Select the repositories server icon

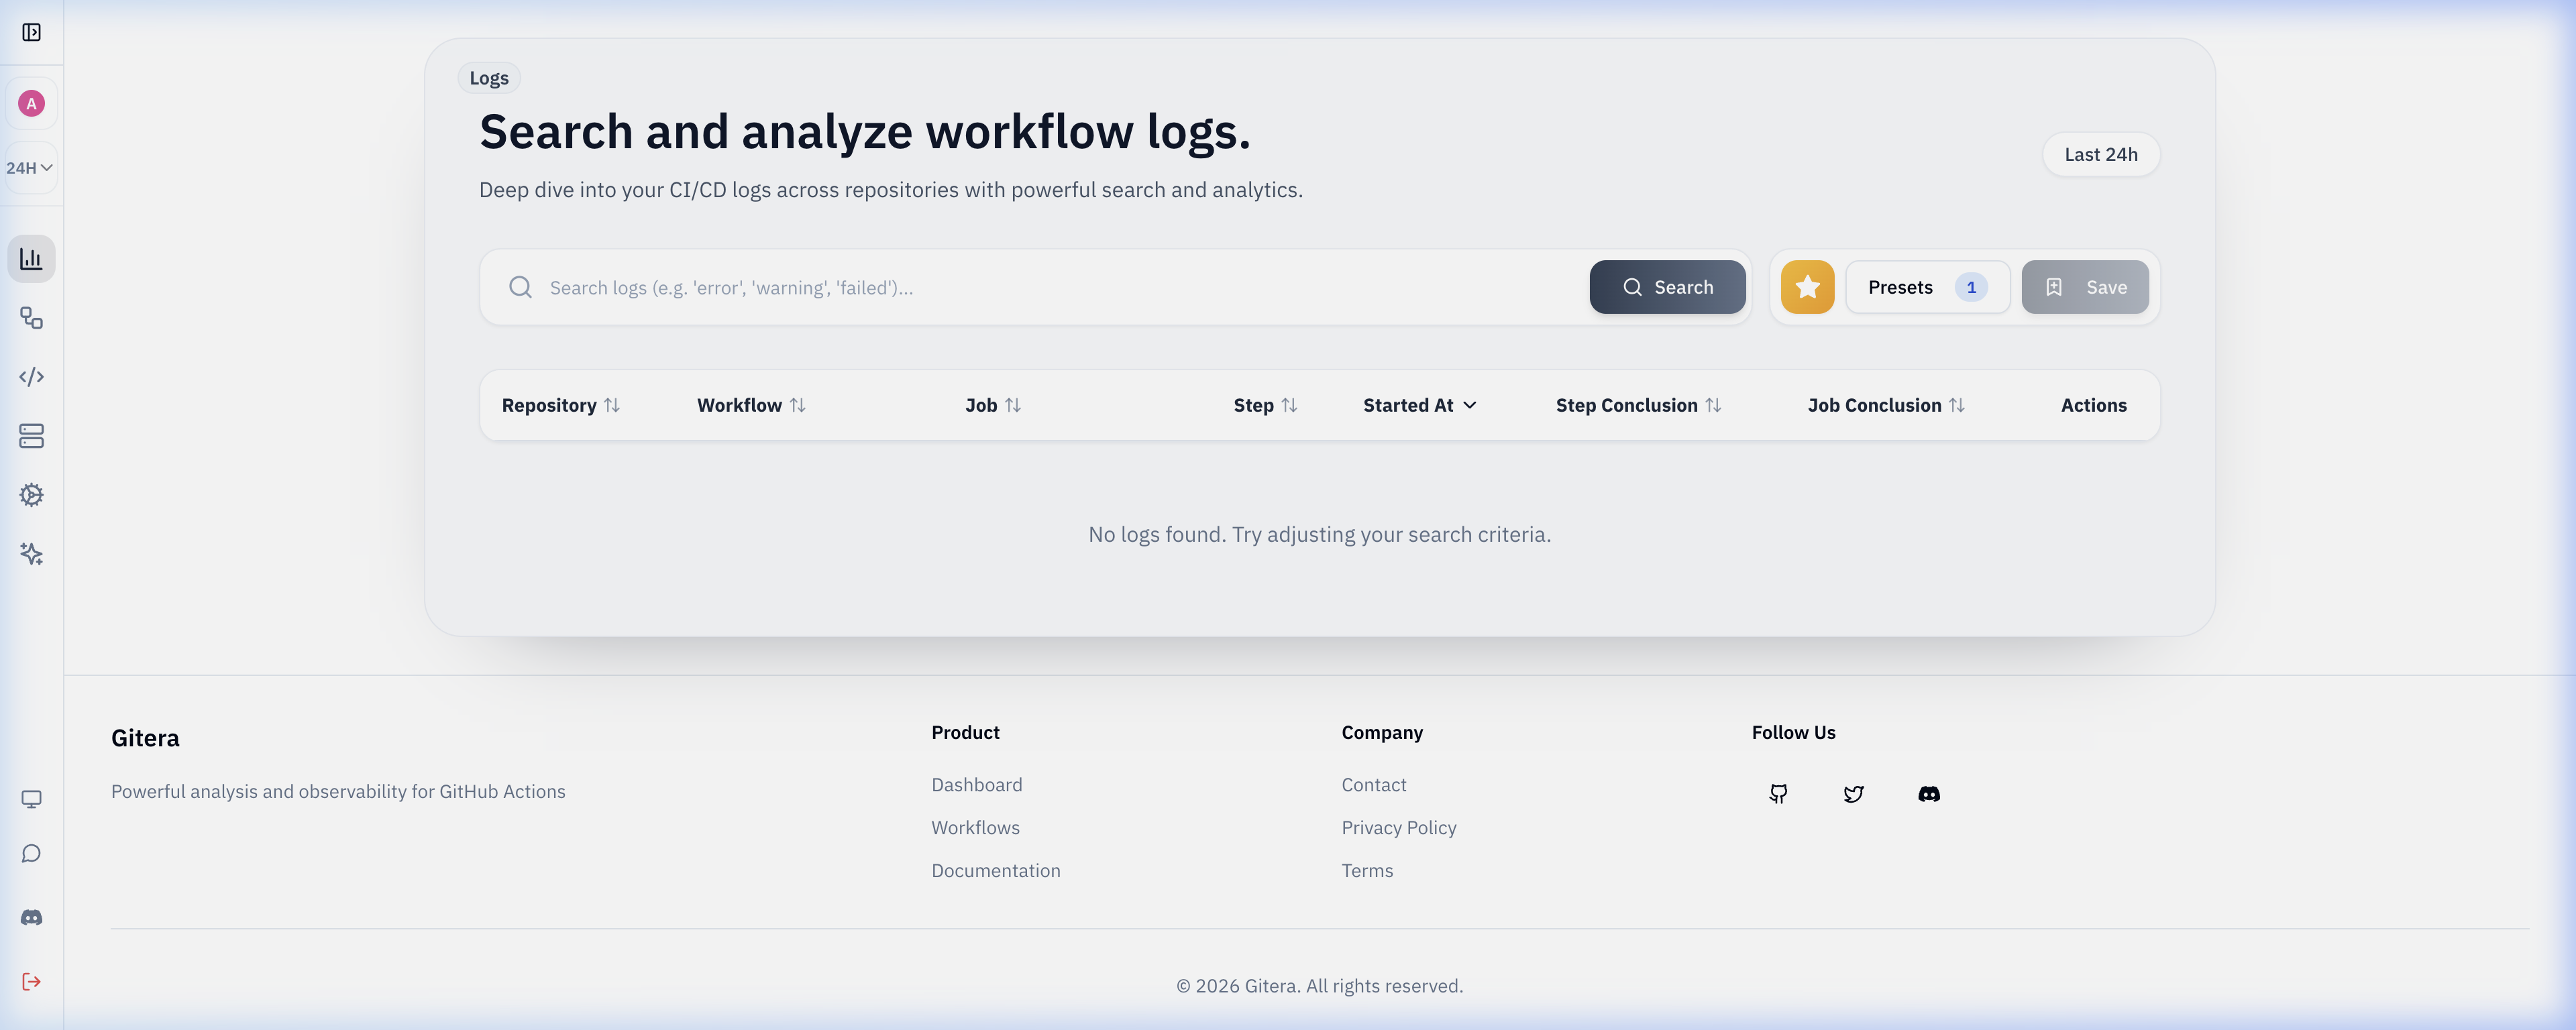31,436
